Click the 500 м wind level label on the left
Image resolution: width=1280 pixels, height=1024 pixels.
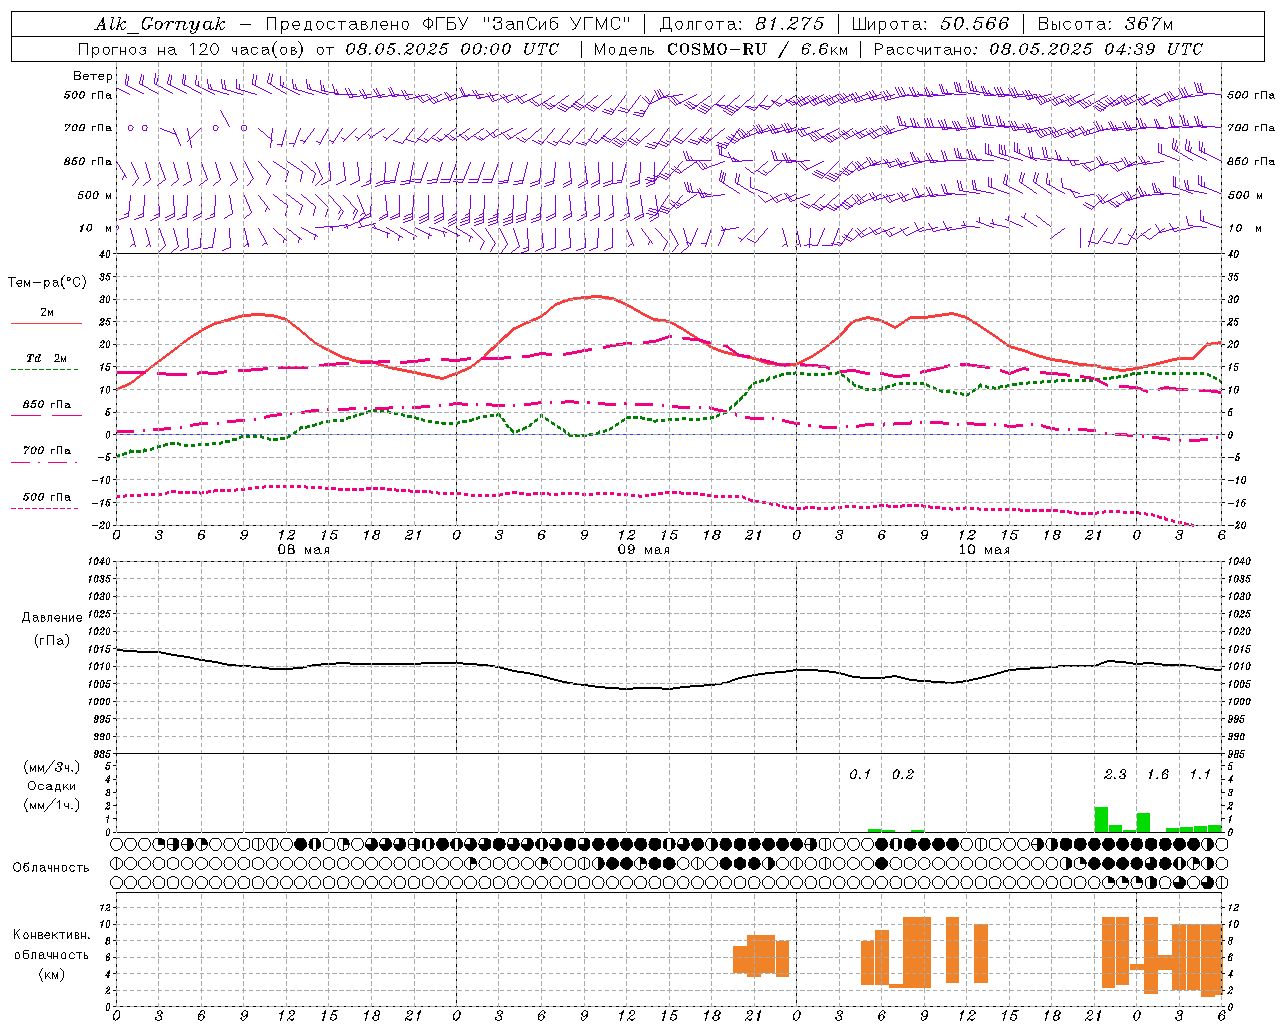click(95, 195)
